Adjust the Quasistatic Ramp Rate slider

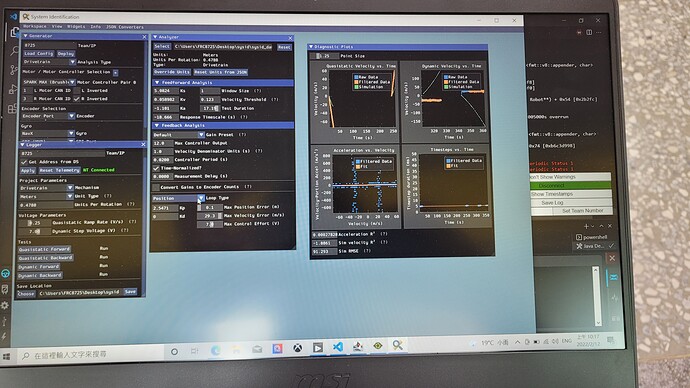click(35, 223)
